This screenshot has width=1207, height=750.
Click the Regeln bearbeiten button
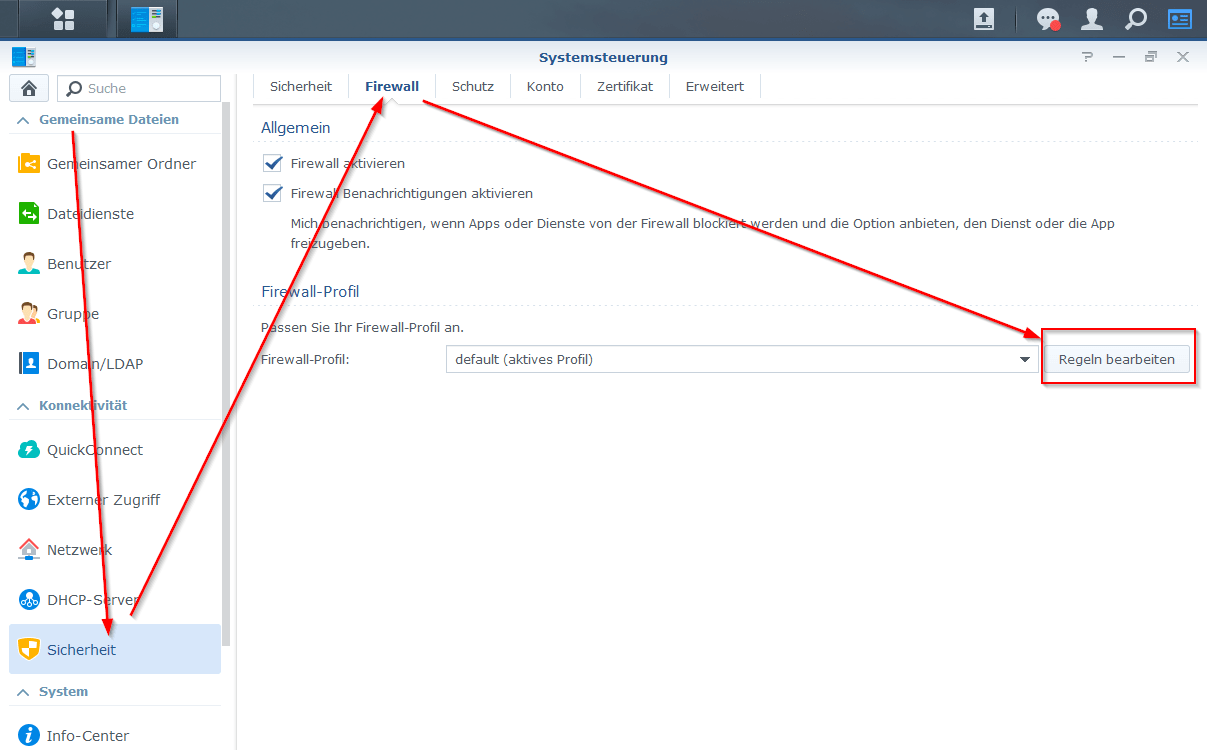tap(1117, 358)
